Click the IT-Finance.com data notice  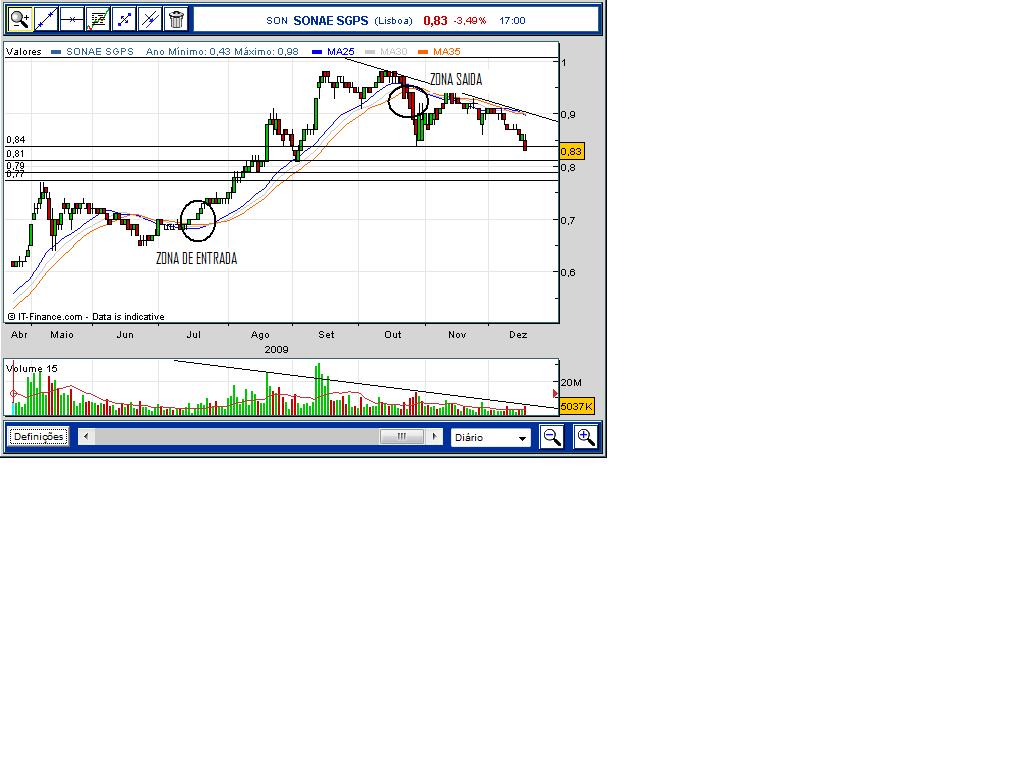86,317
